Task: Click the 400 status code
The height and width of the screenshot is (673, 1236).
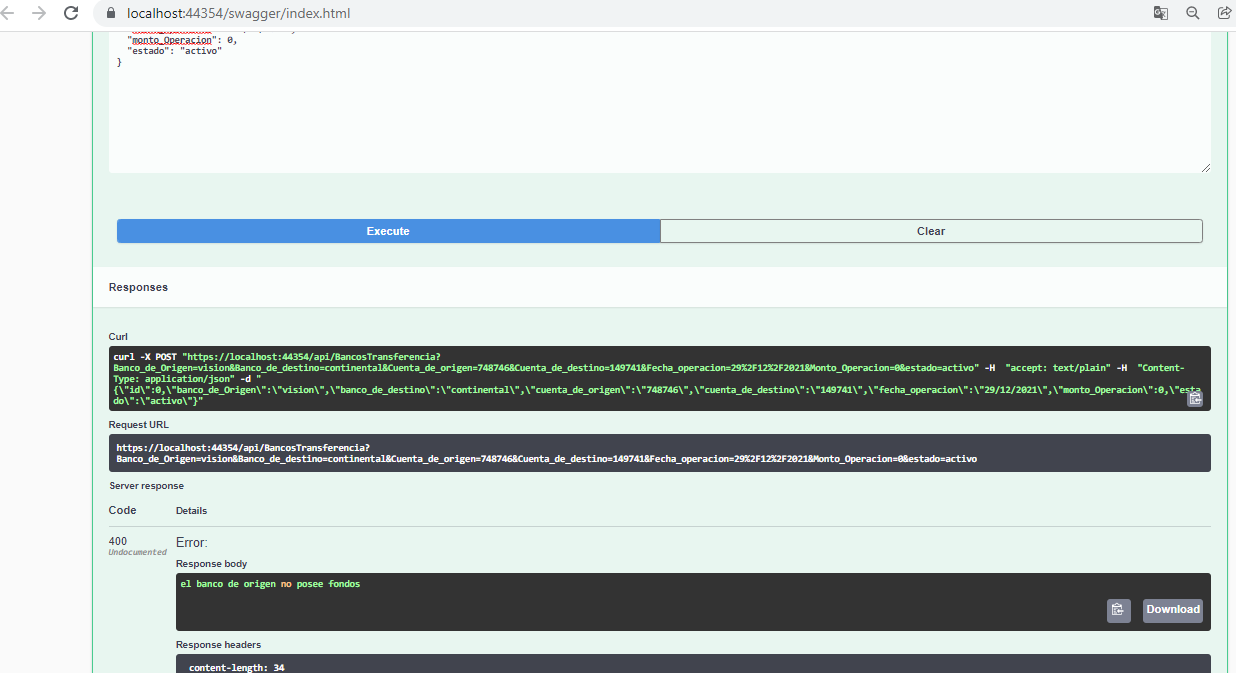Action: click(x=118, y=542)
